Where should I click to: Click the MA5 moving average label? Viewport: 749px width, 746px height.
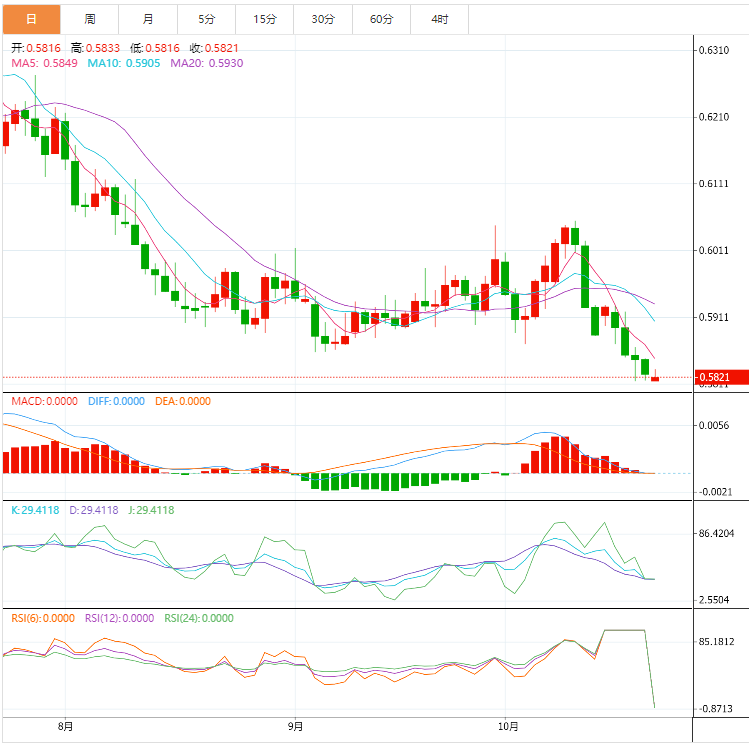[x=42, y=63]
